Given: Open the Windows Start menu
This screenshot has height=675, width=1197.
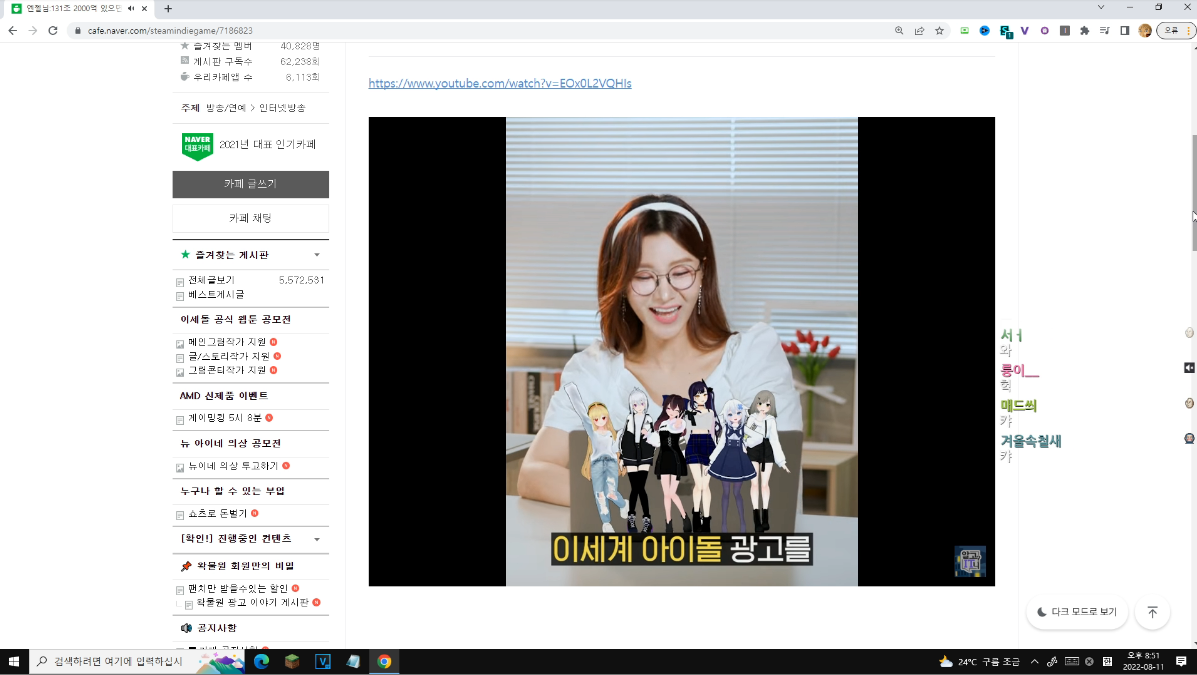Looking at the screenshot, I should pos(13,661).
